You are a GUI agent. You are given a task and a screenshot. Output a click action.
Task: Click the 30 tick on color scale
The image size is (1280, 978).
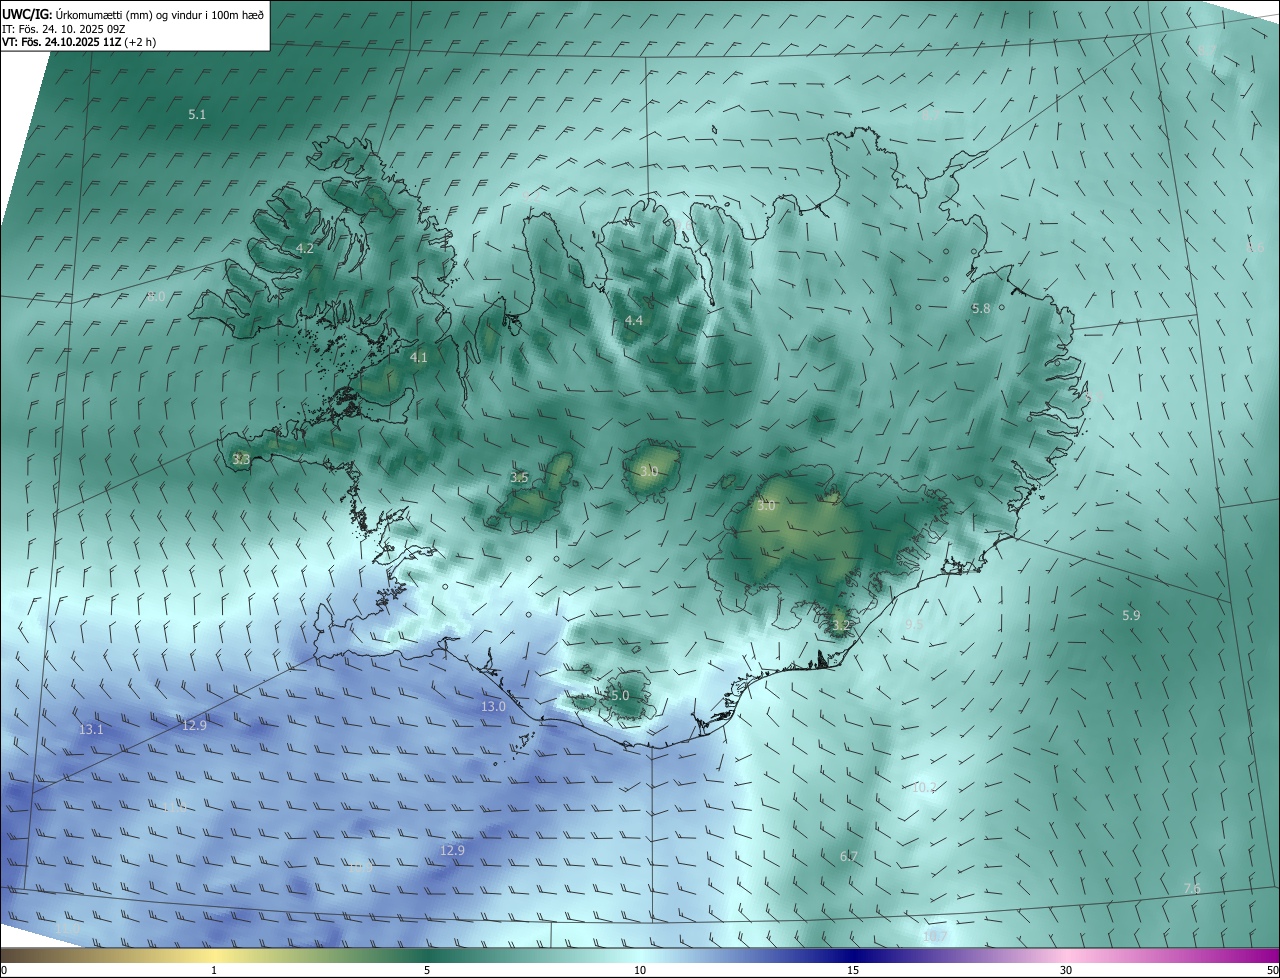1066,971
